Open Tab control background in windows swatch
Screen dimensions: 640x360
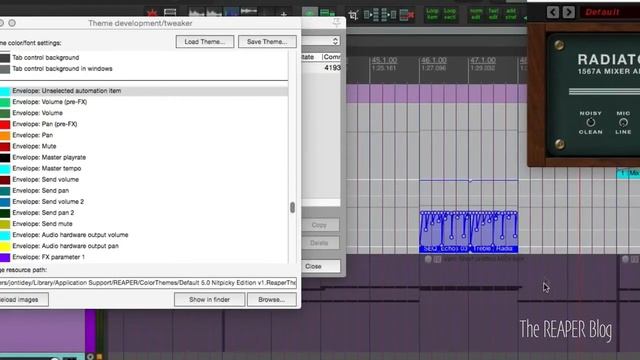click(5, 69)
